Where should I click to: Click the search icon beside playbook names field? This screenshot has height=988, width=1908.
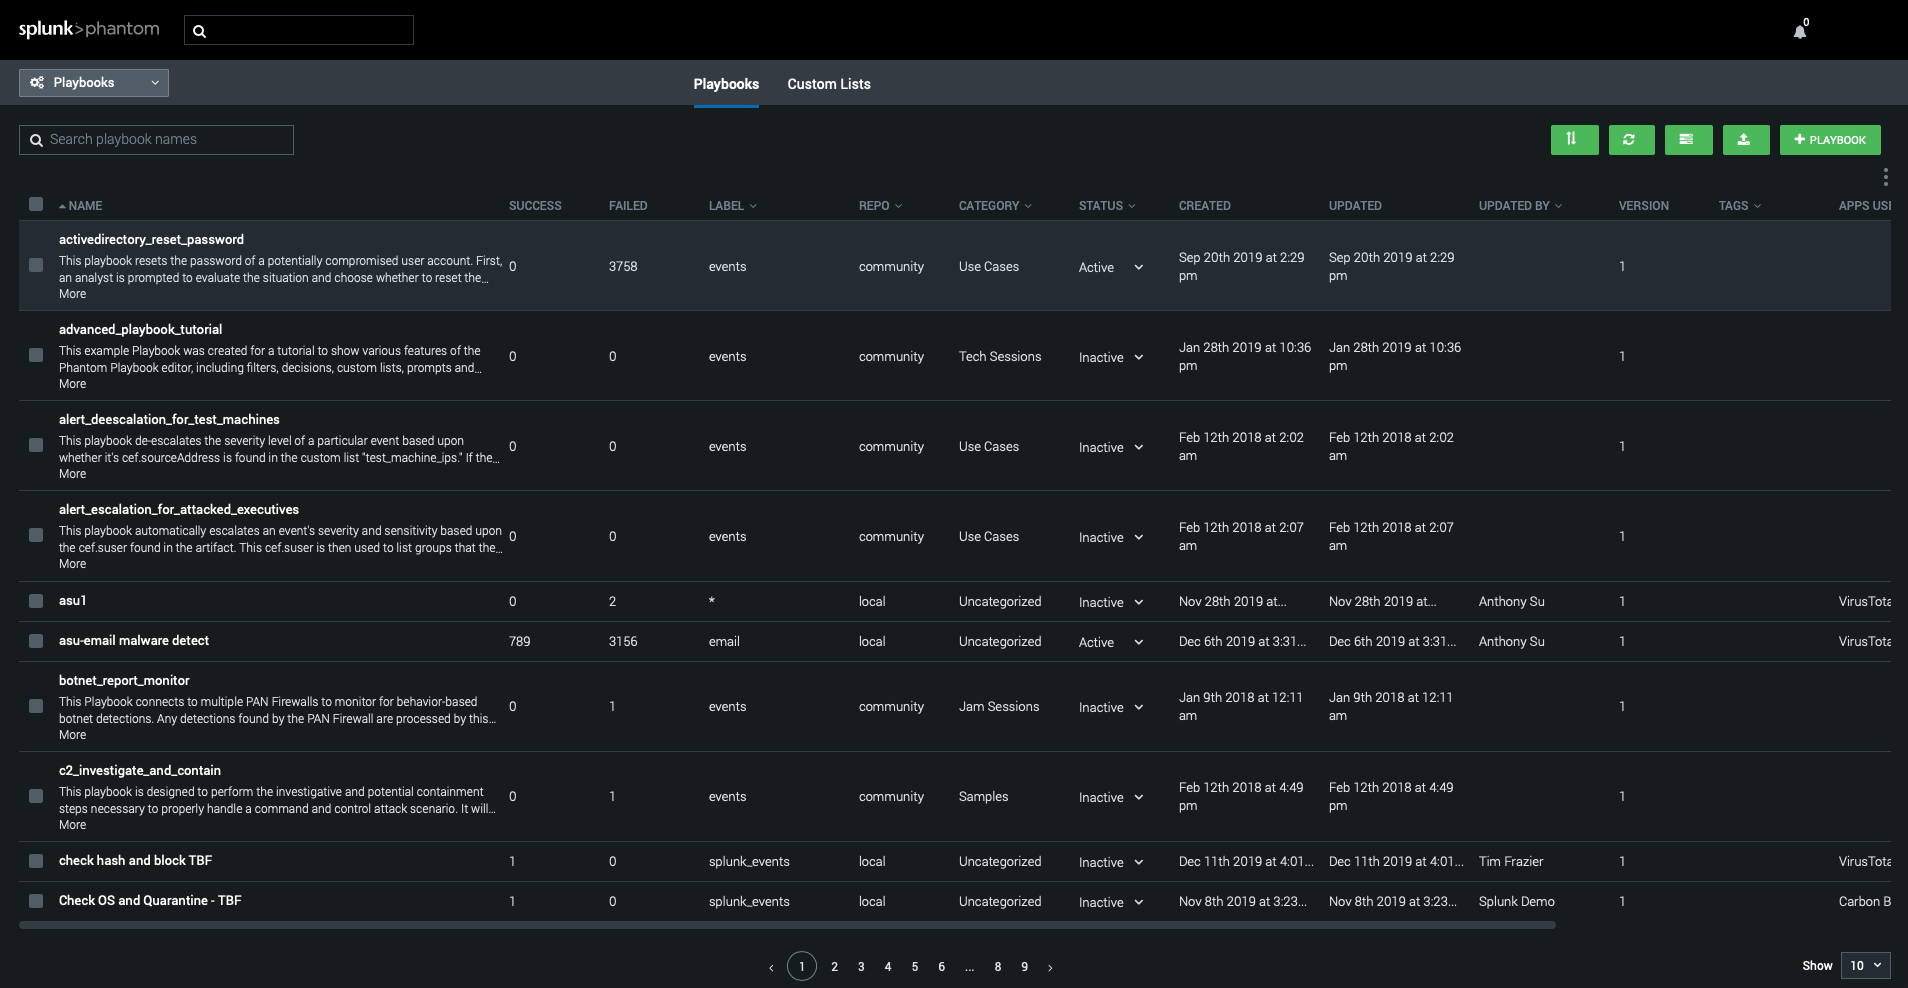click(x=36, y=140)
